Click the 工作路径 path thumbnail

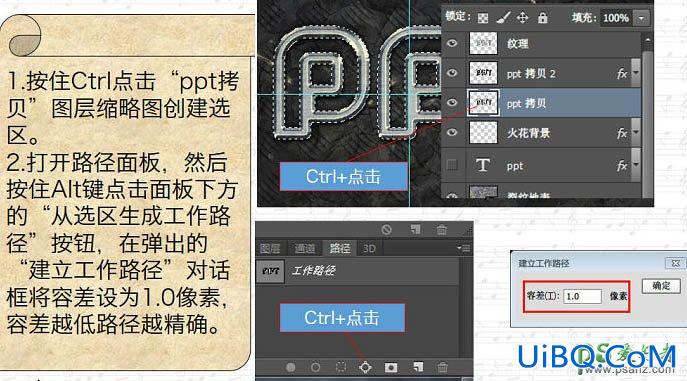coord(270,271)
